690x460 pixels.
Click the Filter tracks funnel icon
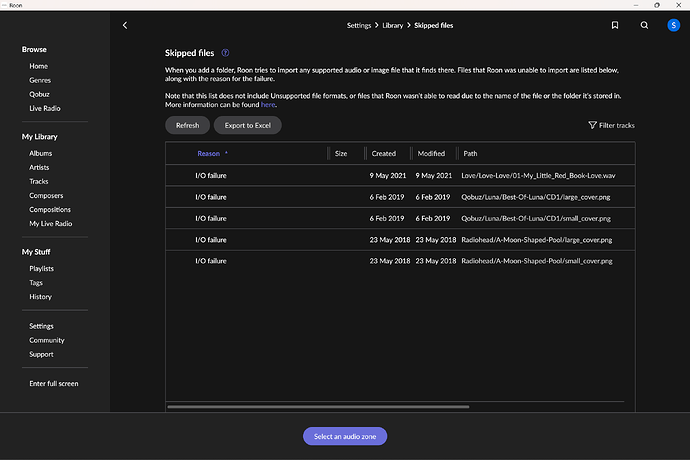point(593,125)
